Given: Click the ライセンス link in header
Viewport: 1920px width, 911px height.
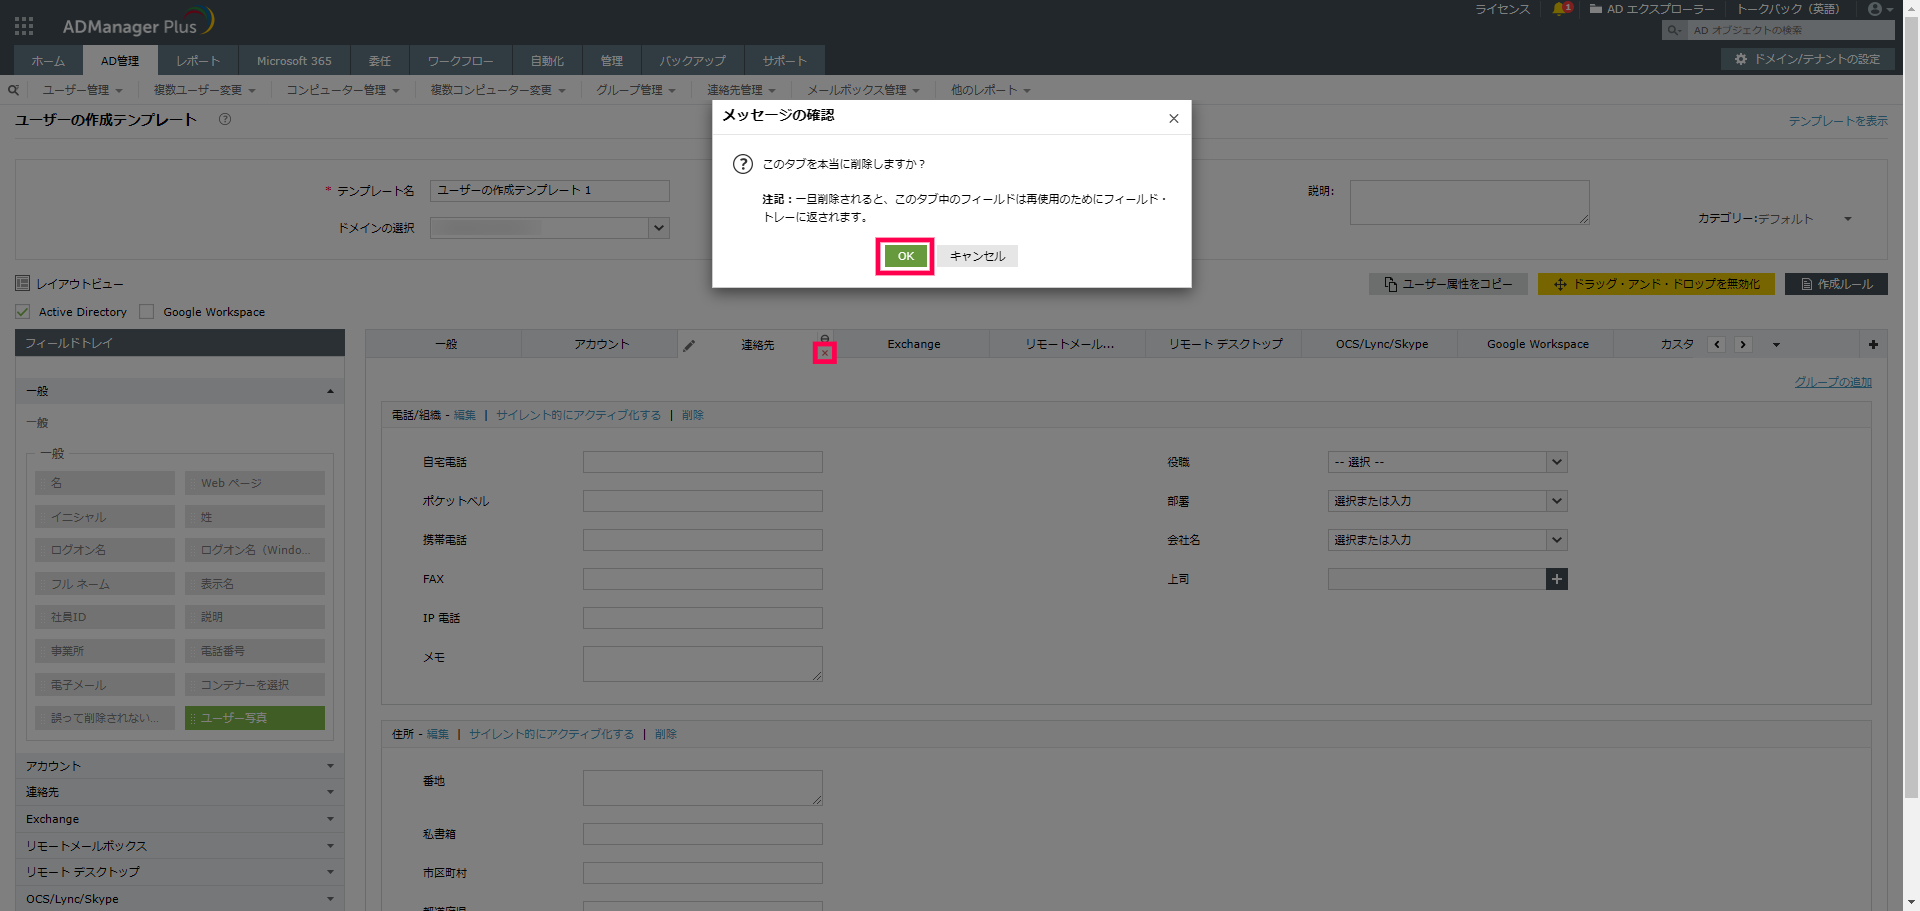Looking at the screenshot, I should click(x=1502, y=9).
